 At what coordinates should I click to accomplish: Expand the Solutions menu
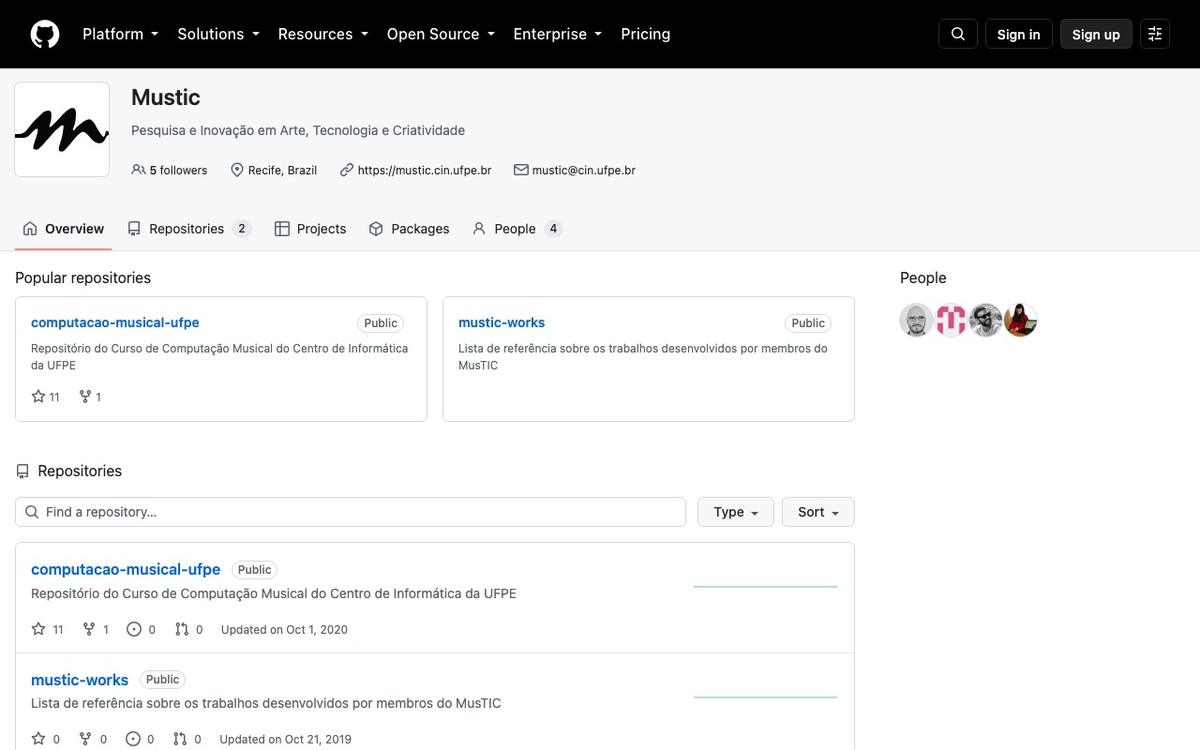click(218, 34)
